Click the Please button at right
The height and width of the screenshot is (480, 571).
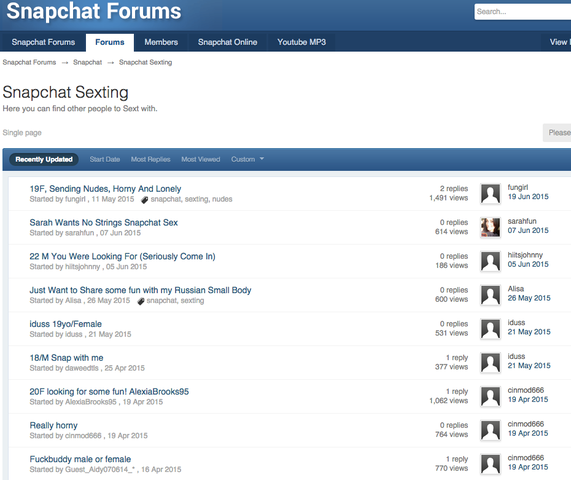tap(557, 133)
